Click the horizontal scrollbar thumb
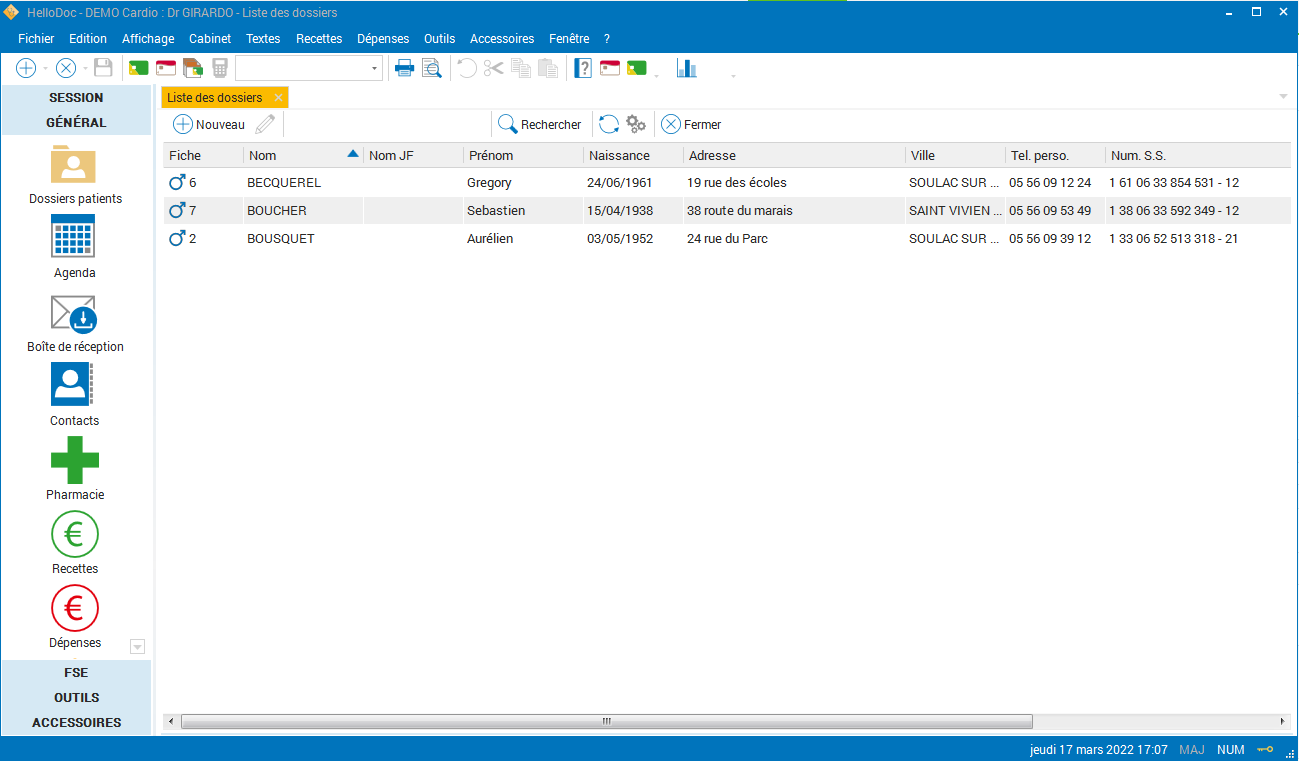 606,722
